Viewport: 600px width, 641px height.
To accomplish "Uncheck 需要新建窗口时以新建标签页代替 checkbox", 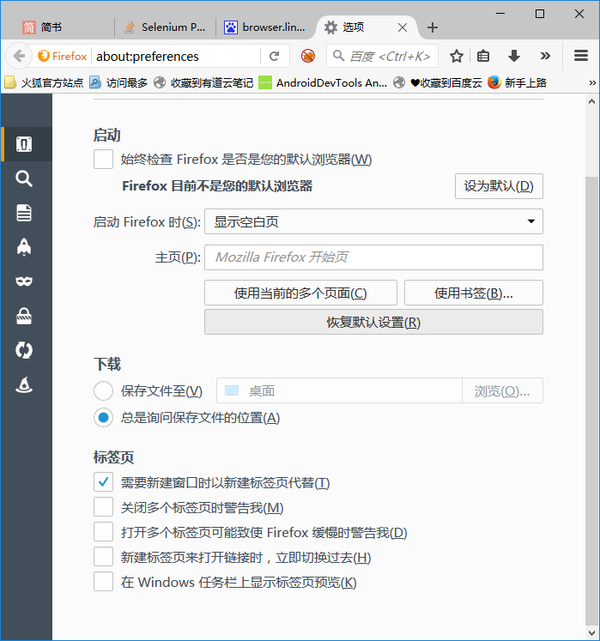I will [103, 482].
